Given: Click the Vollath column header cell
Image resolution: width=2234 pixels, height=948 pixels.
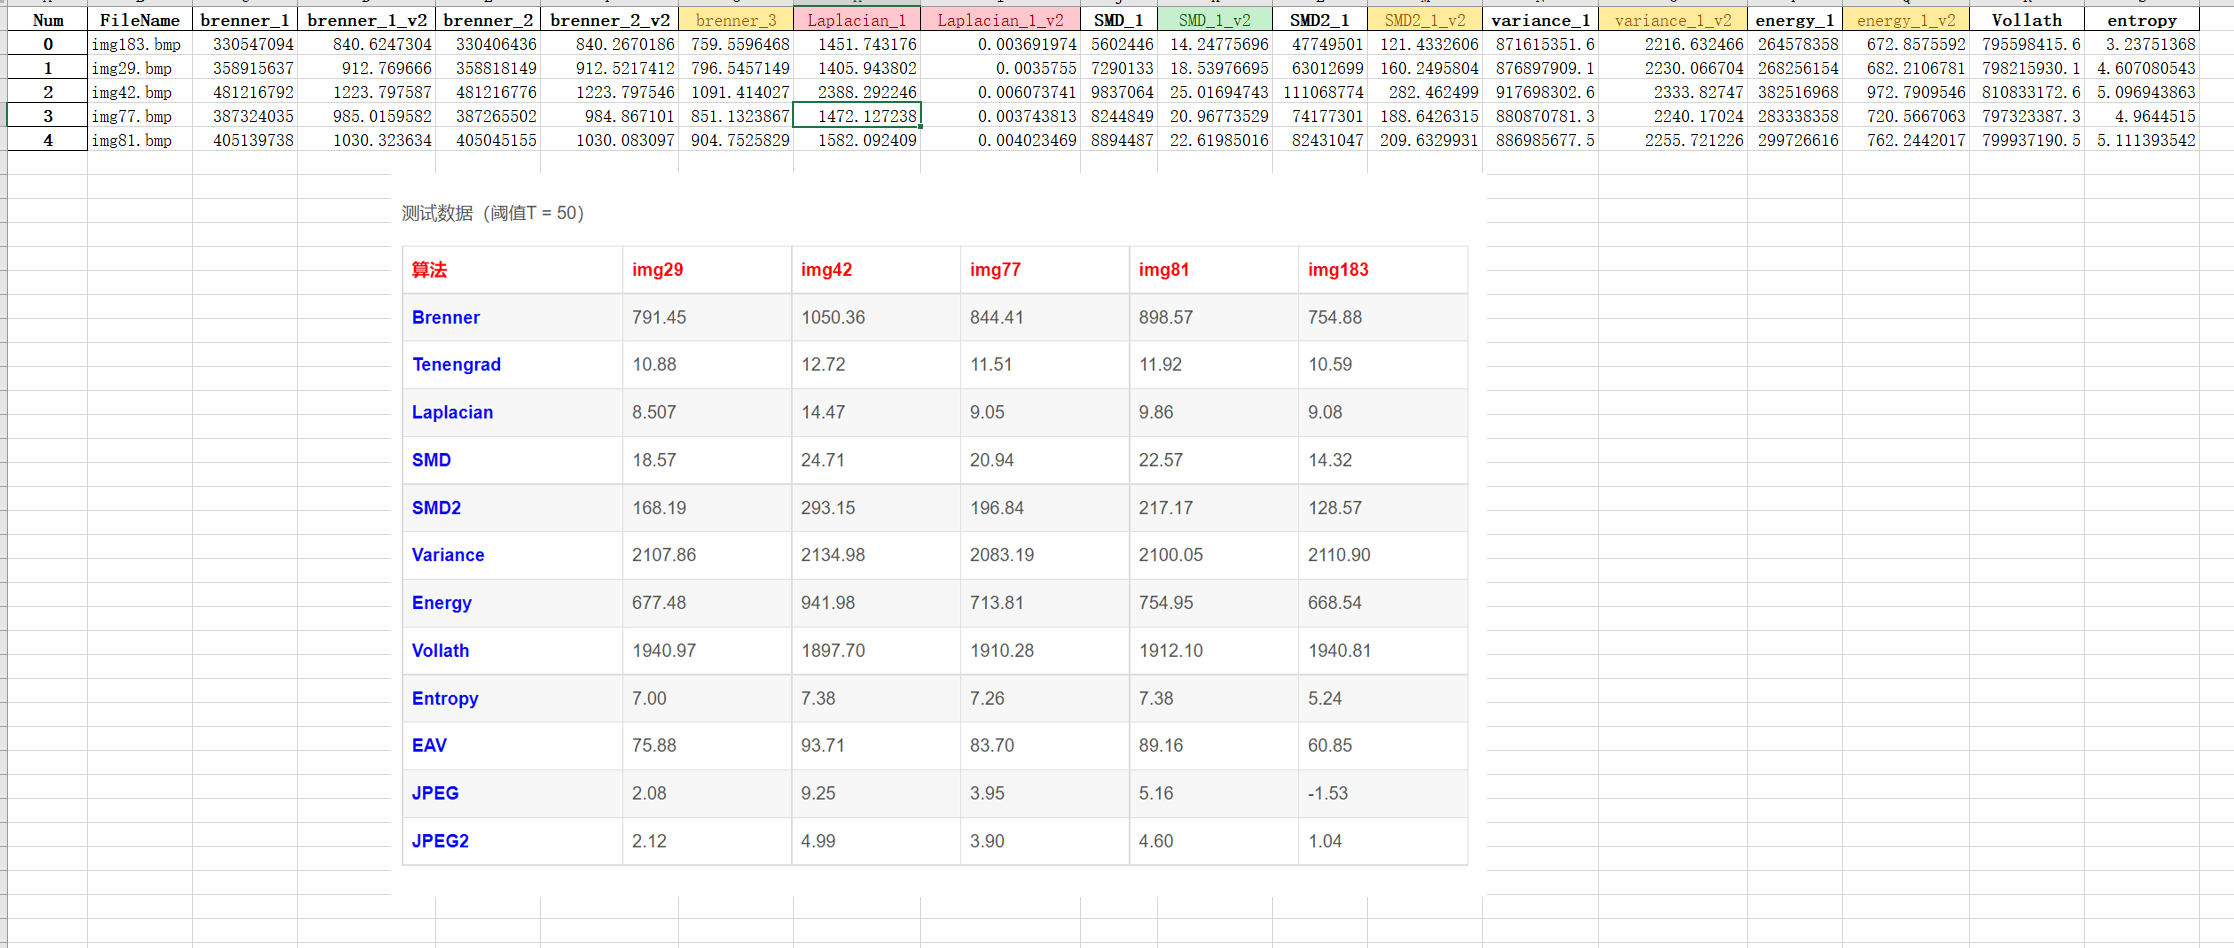Looking at the screenshot, I should [2027, 20].
